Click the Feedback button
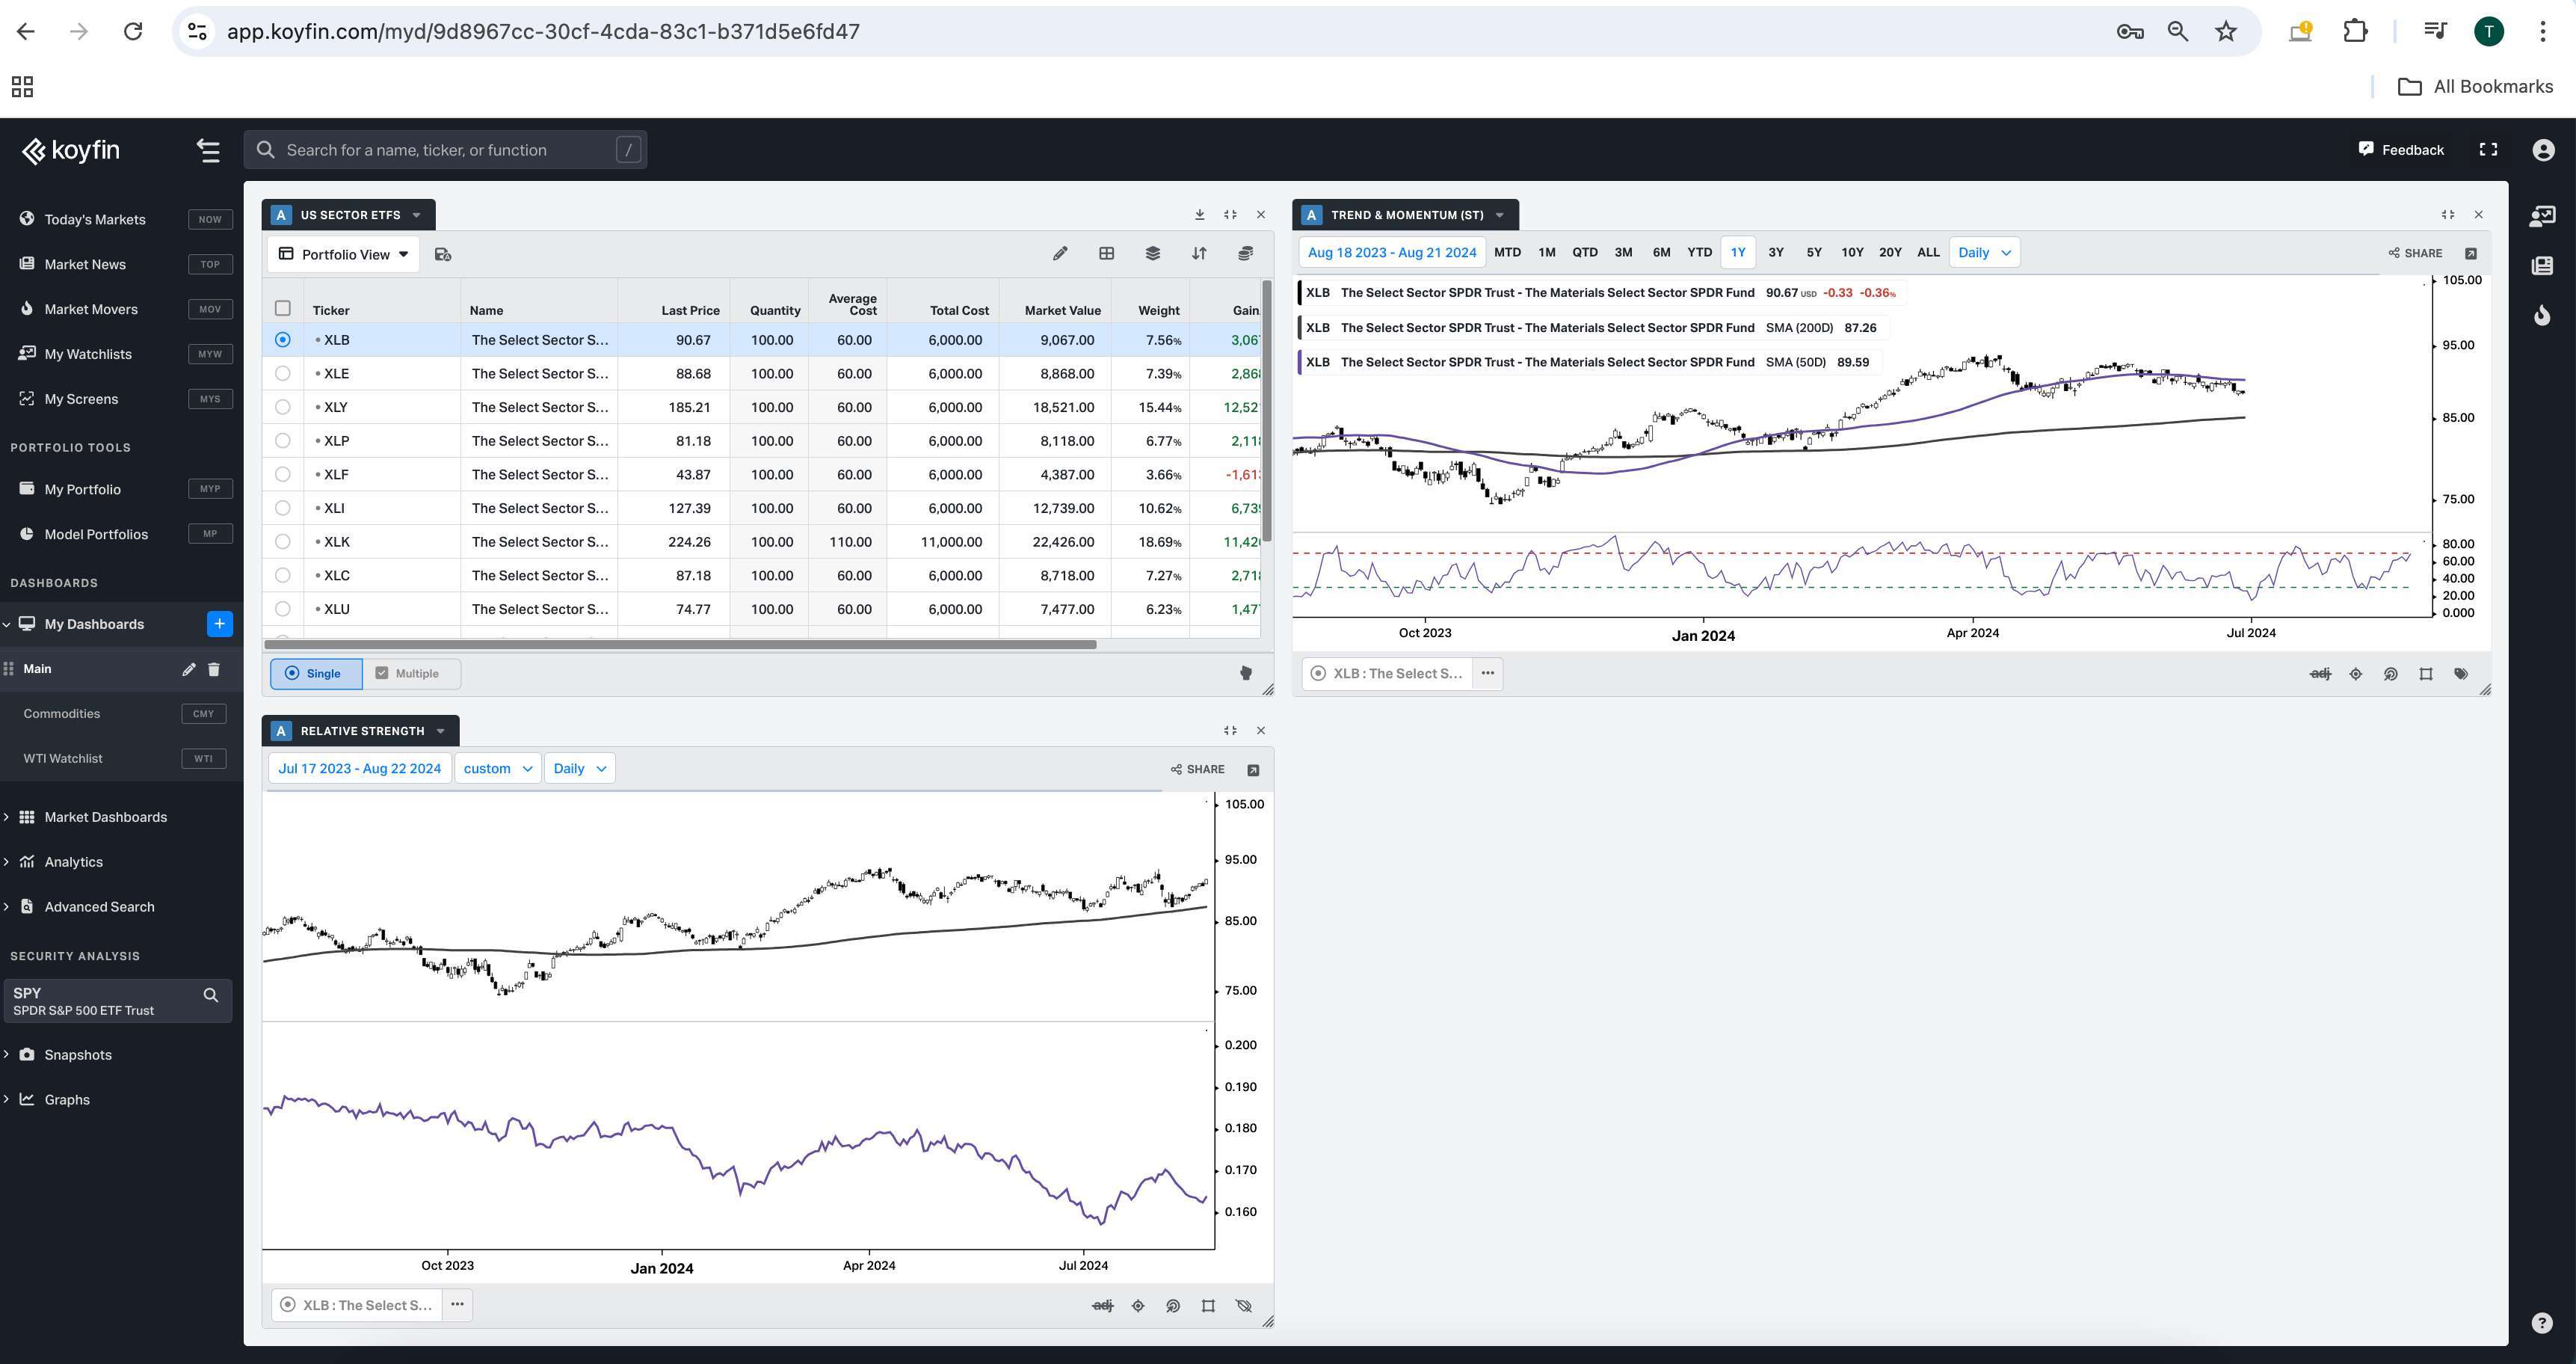The width and height of the screenshot is (2576, 1364). [2401, 150]
